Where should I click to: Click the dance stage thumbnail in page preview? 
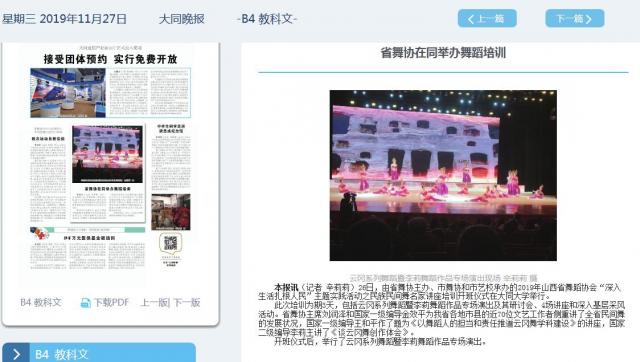pyautogui.click(x=108, y=154)
